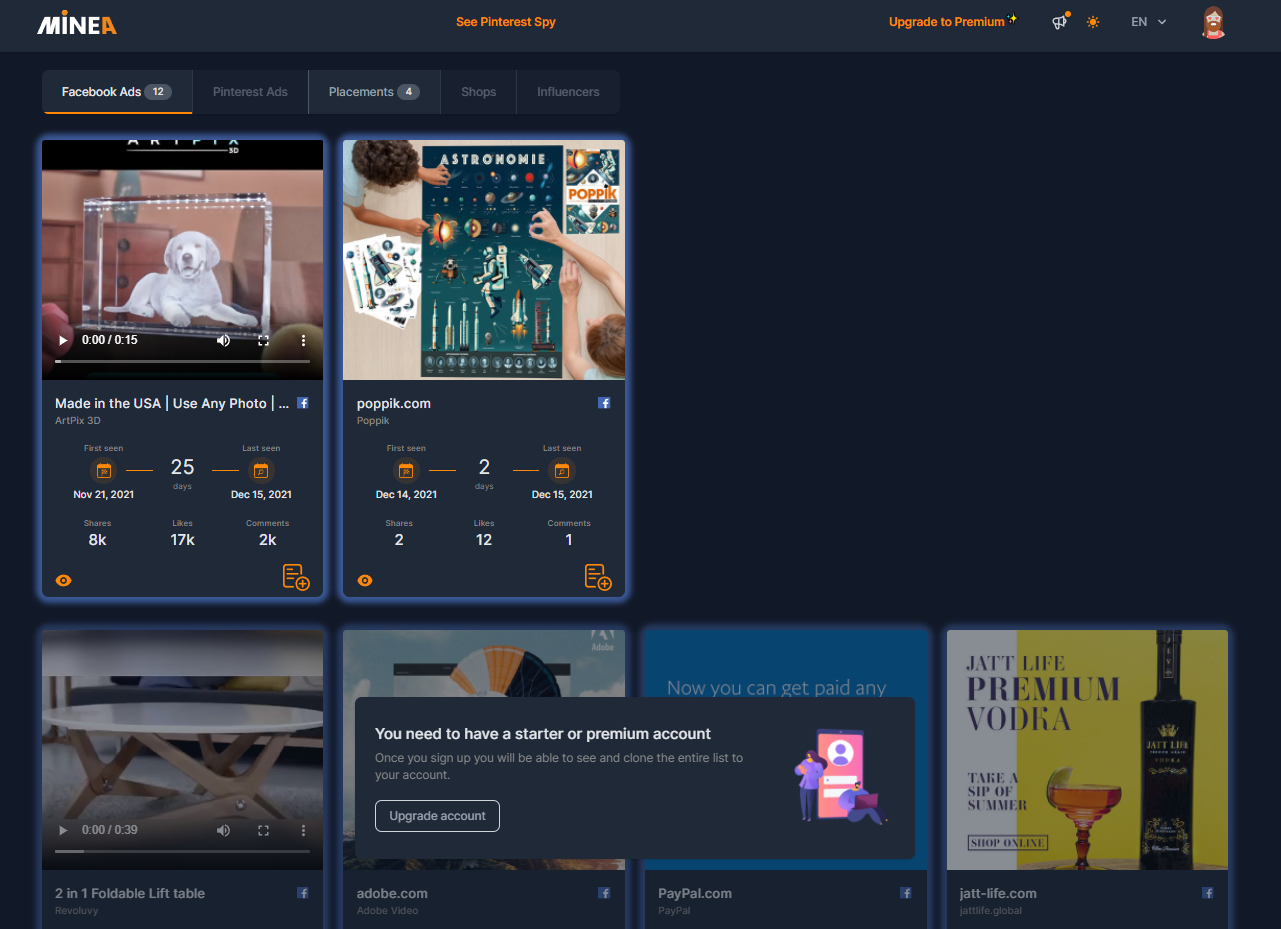
Task: Open Facebook icon on PayPal.com card
Action: [x=906, y=893]
